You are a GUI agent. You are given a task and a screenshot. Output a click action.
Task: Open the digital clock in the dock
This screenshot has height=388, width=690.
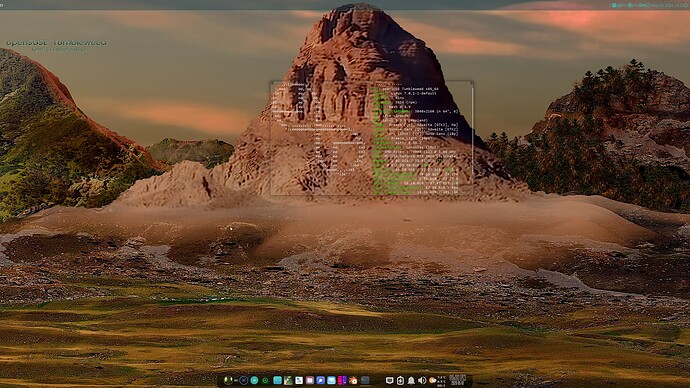click(x=458, y=381)
